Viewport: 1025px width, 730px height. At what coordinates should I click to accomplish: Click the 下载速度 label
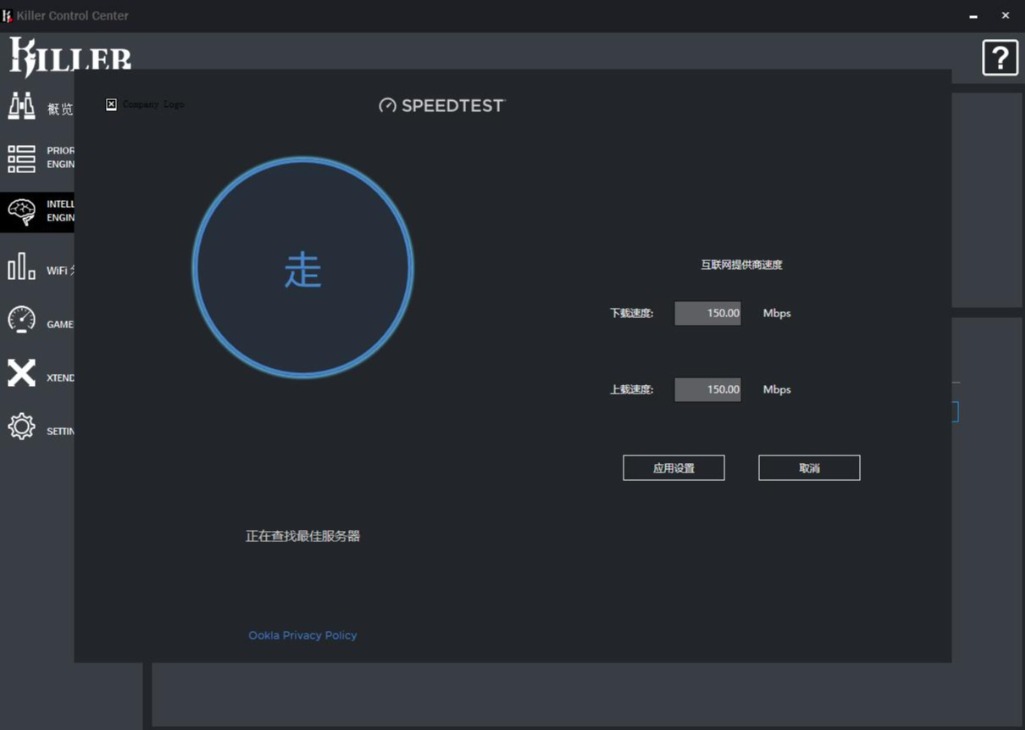pos(631,313)
